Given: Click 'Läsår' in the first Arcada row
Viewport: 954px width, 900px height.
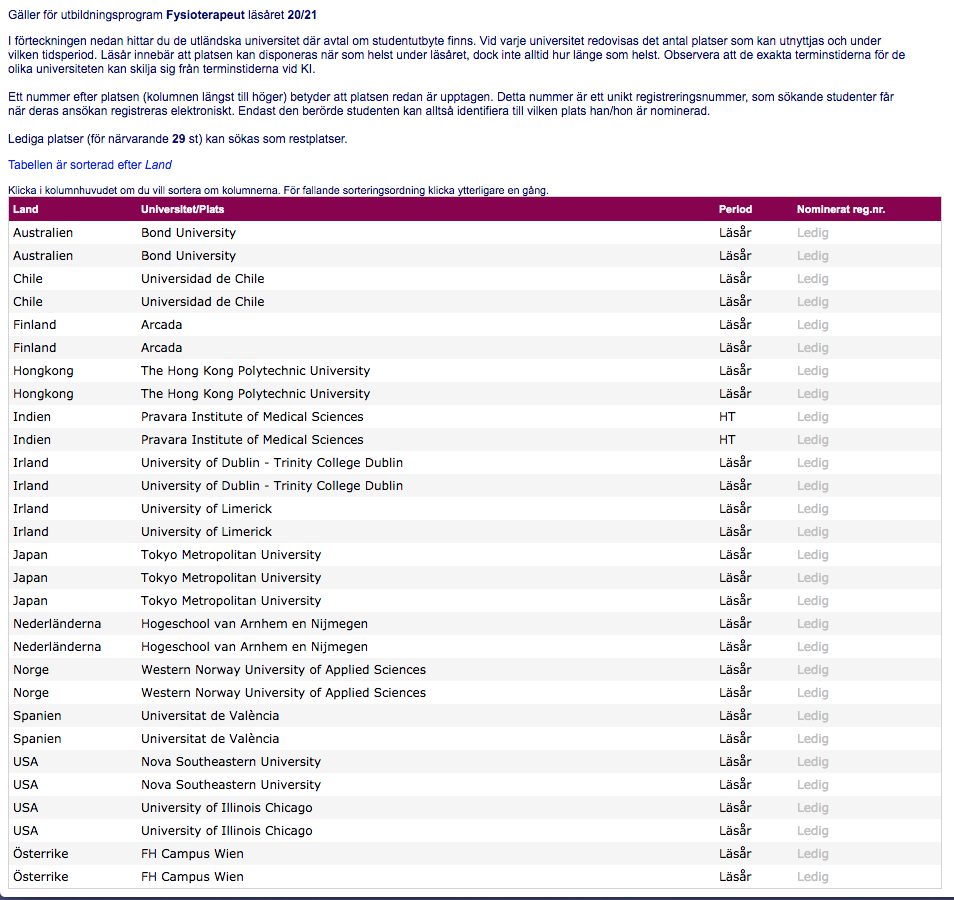Looking at the screenshot, I should [x=735, y=324].
